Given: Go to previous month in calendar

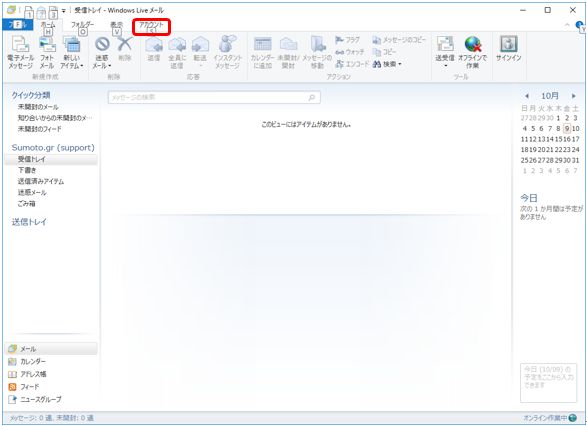Looking at the screenshot, I should pos(527,96).
